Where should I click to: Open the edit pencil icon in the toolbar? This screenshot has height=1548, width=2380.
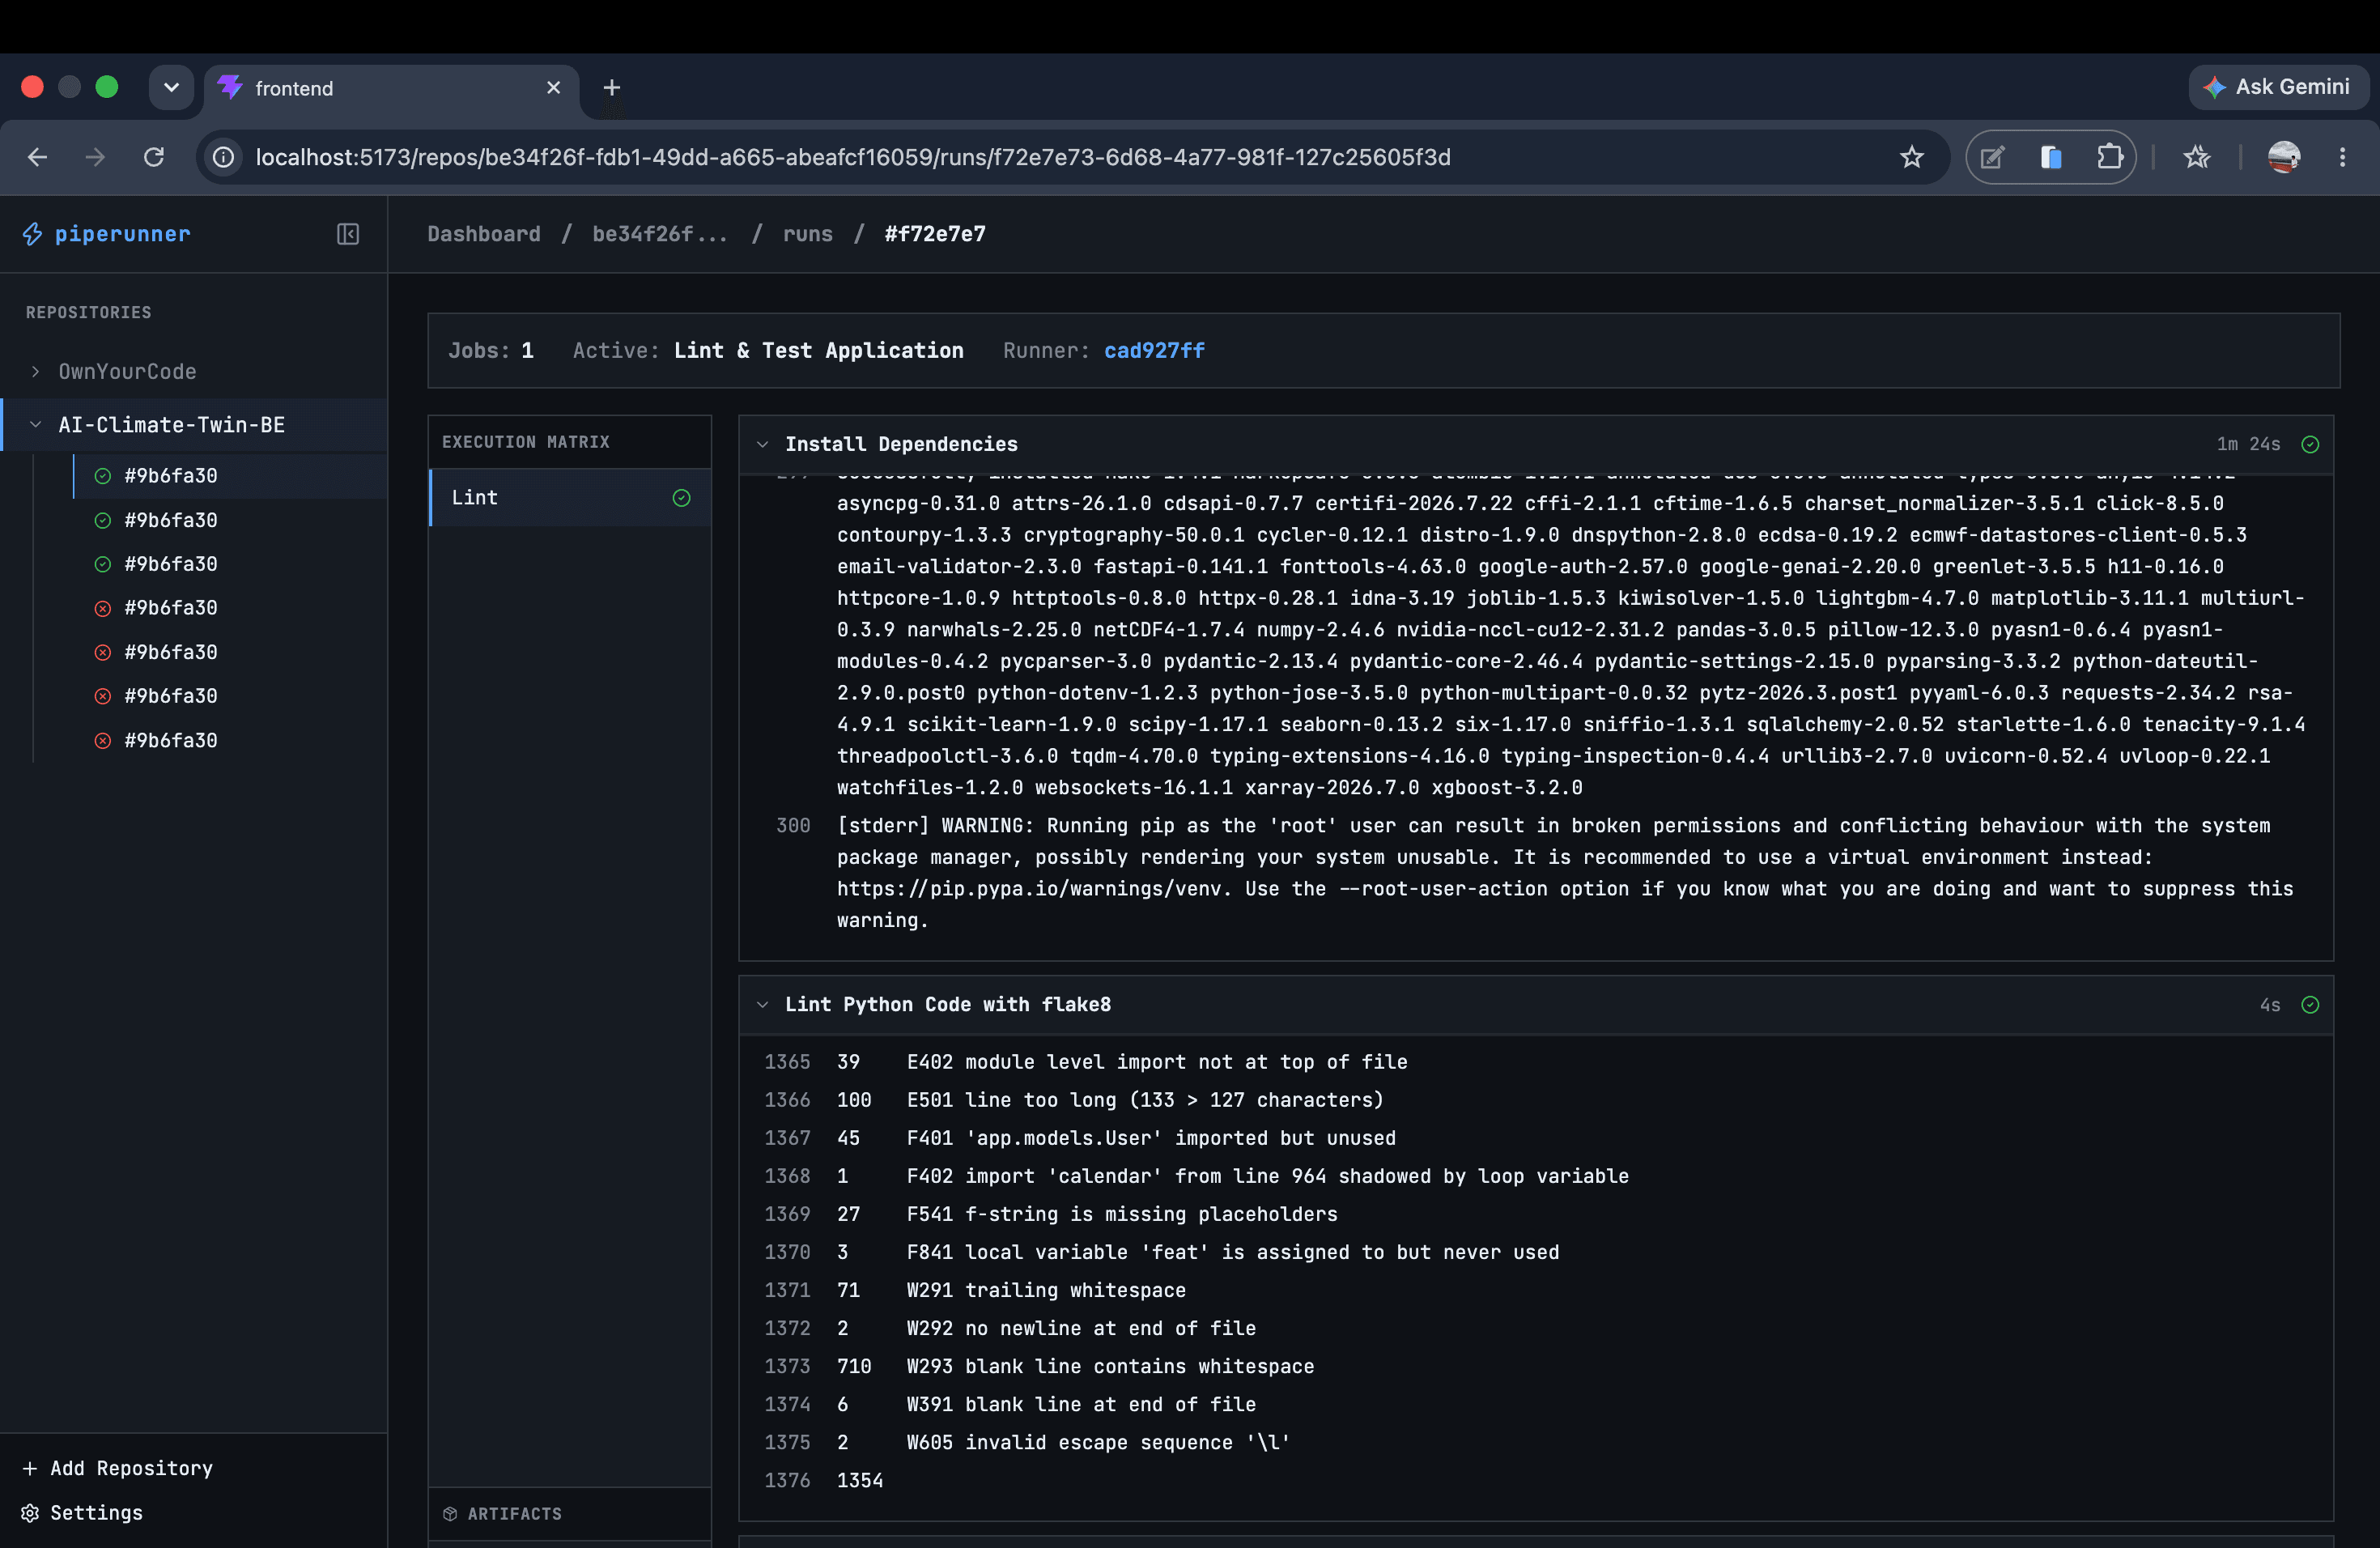1992,157
